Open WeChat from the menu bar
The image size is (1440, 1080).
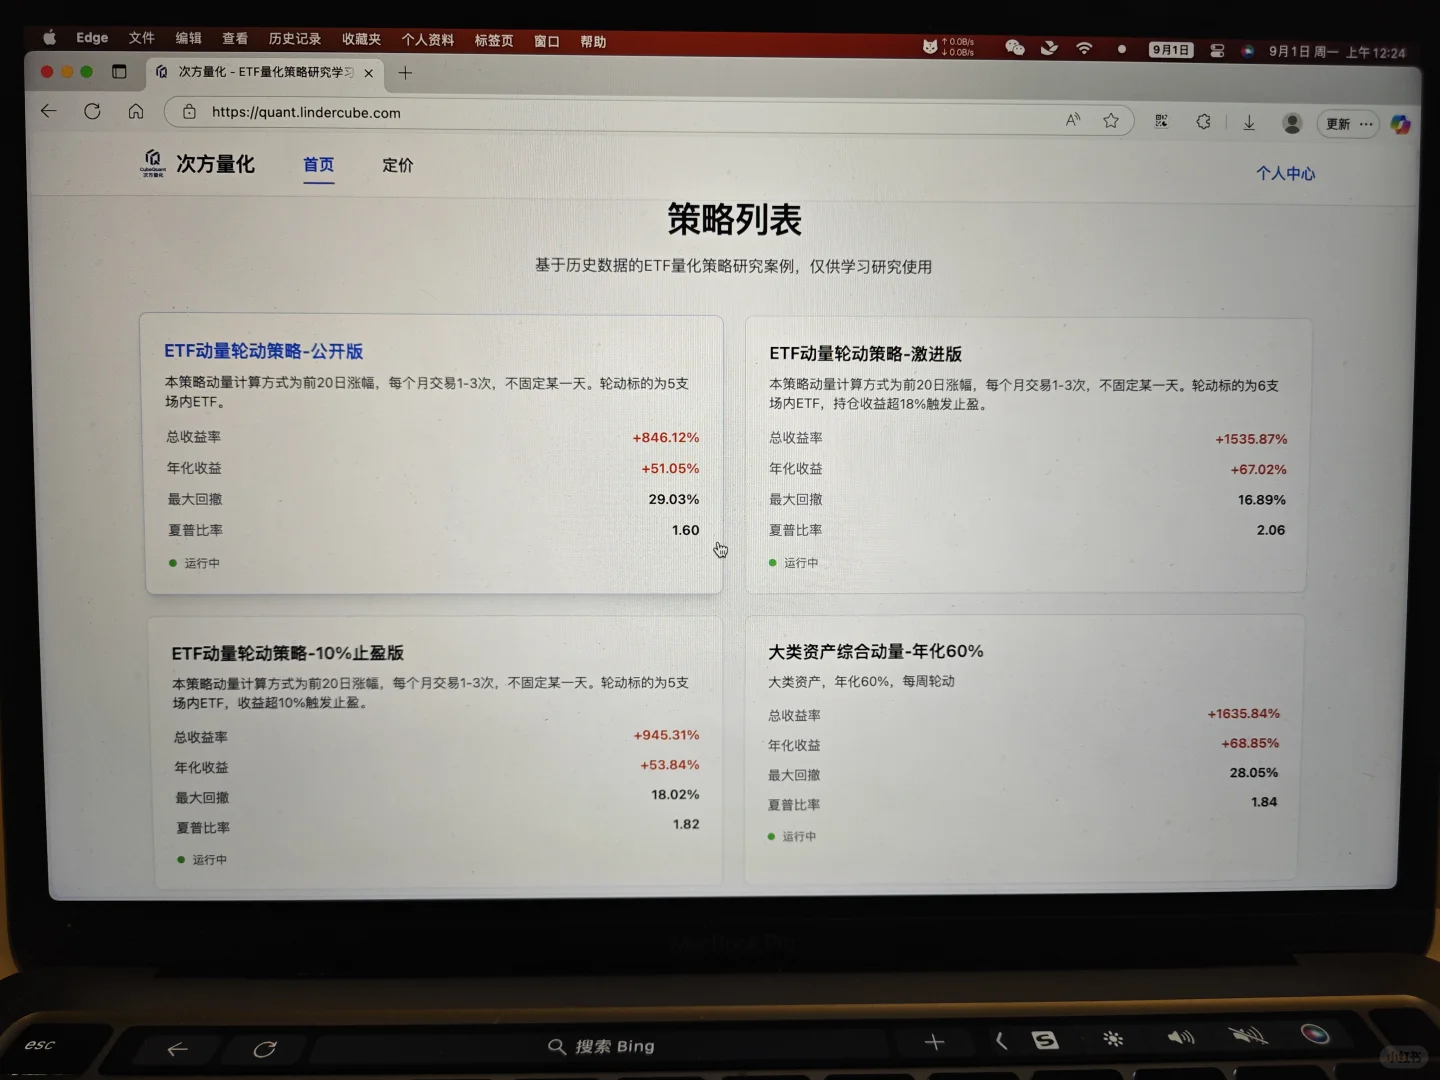point(1014,47)
